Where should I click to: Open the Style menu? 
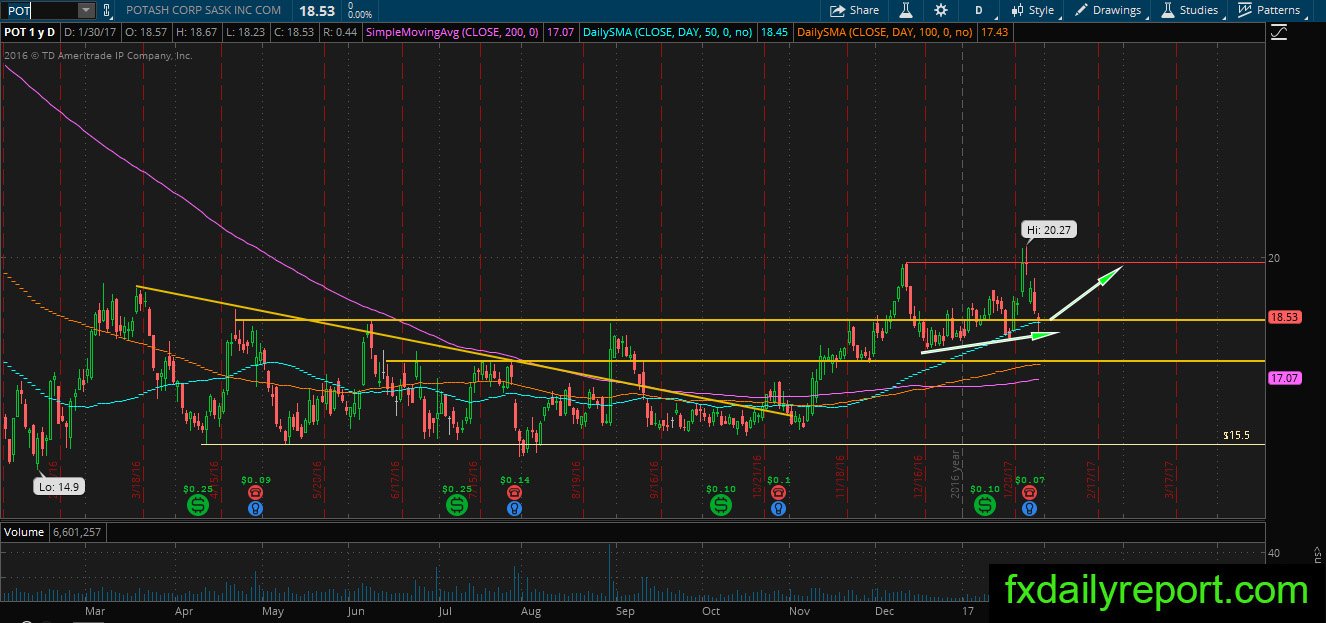pyautogui.click(x=1032, y=10)
